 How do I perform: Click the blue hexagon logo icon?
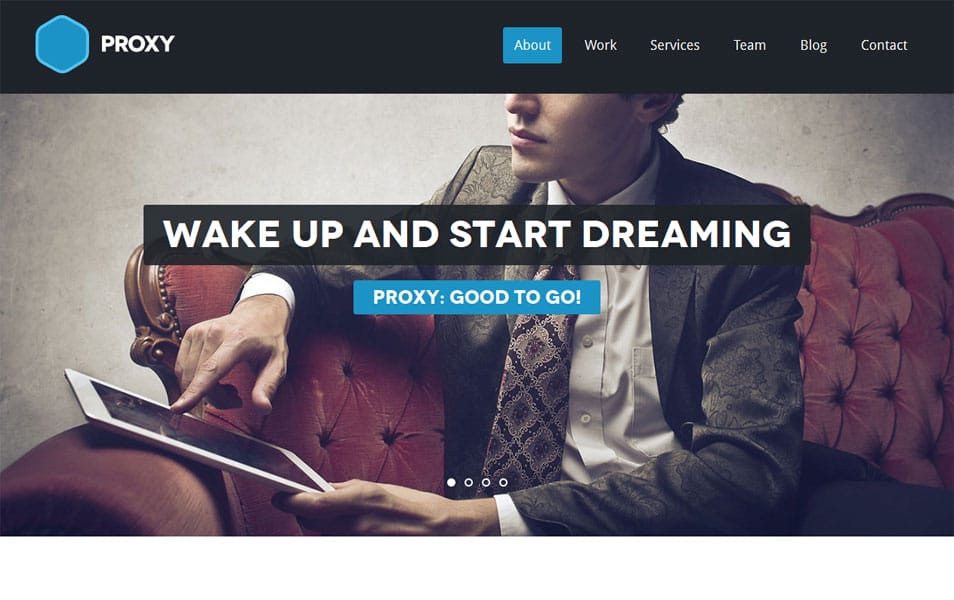[62, 44]
